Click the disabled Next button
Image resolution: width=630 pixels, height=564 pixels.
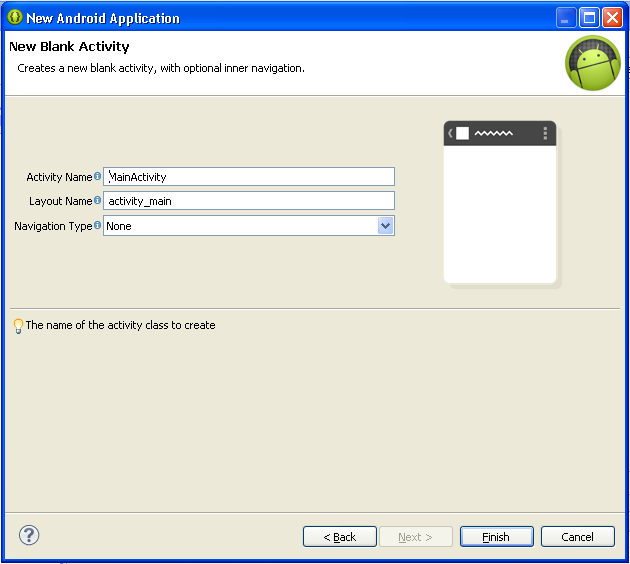click(x=416, y=537)
